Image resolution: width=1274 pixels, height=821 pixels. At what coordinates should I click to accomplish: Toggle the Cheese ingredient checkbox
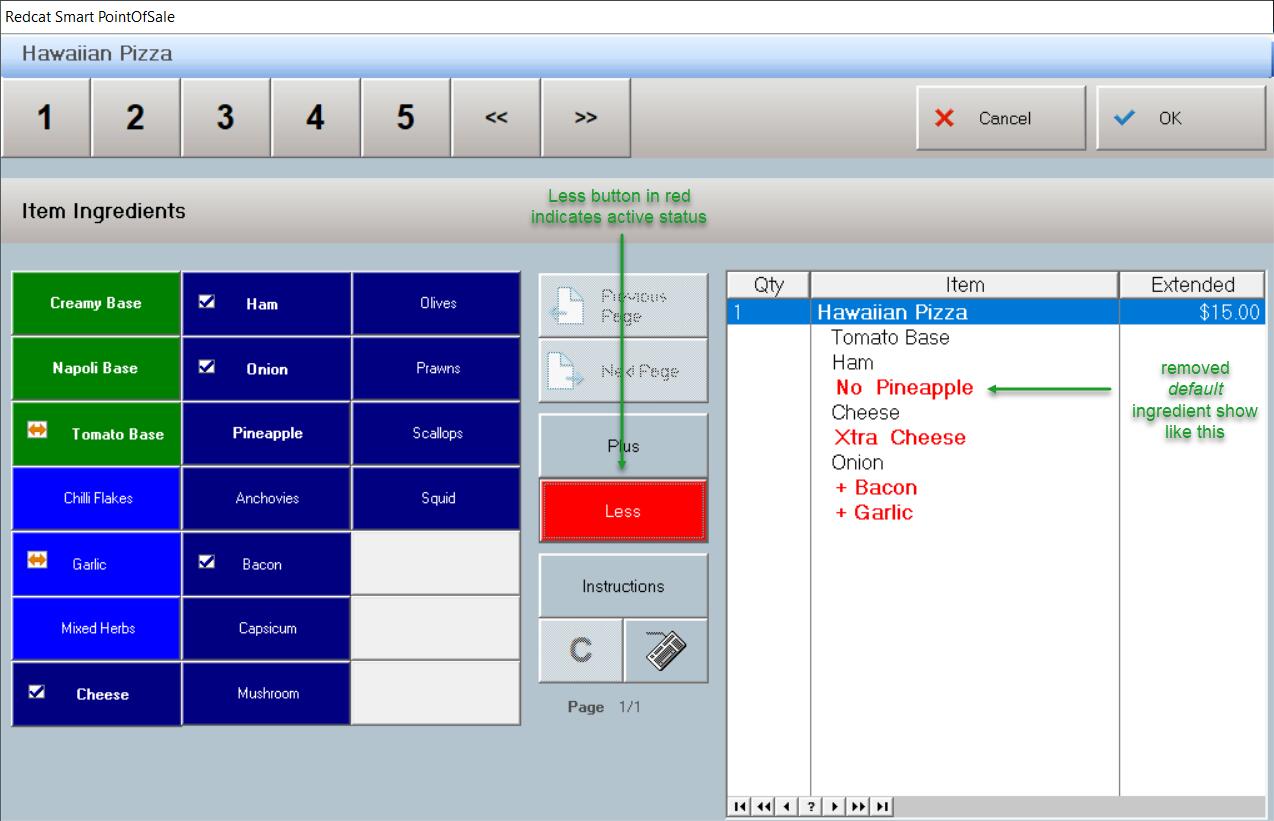click(x=96, y=694)
